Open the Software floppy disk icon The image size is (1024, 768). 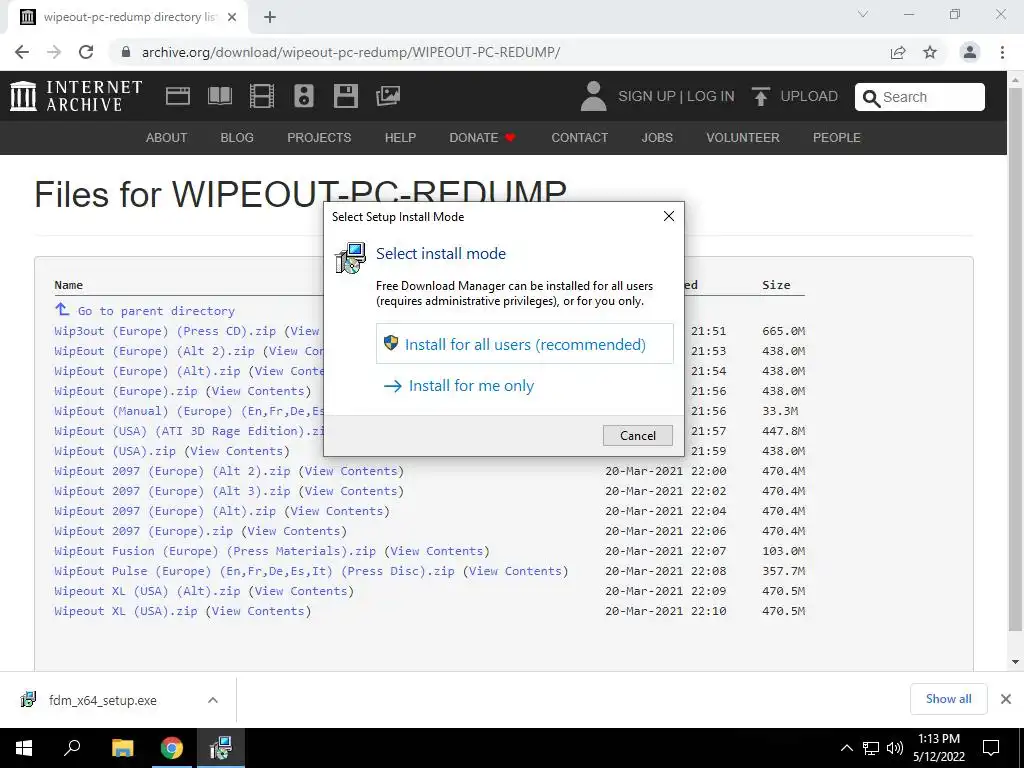(345, 96)
